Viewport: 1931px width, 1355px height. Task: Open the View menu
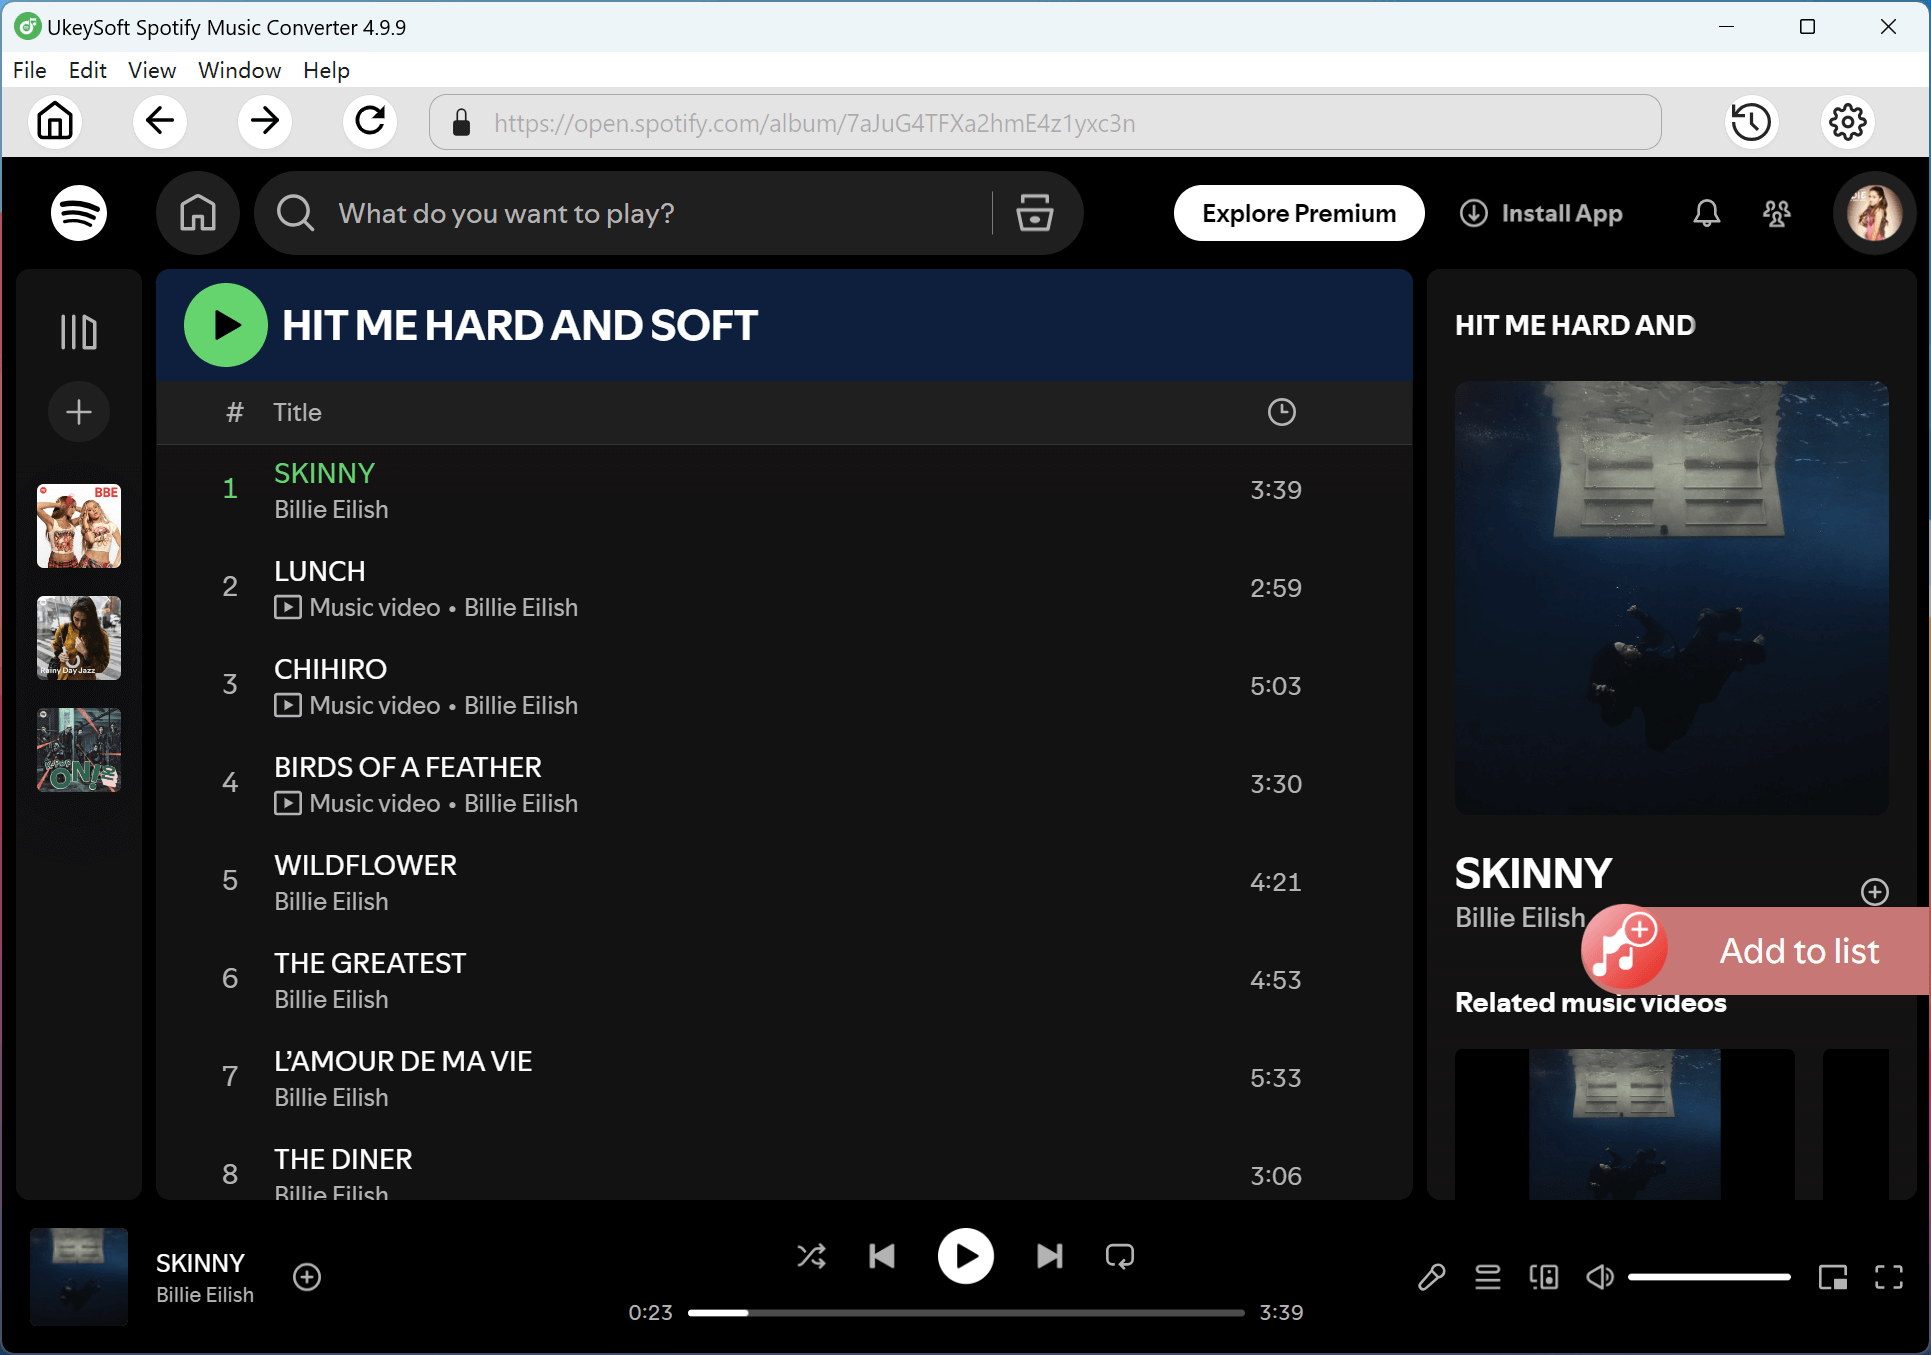click(151, 70)
